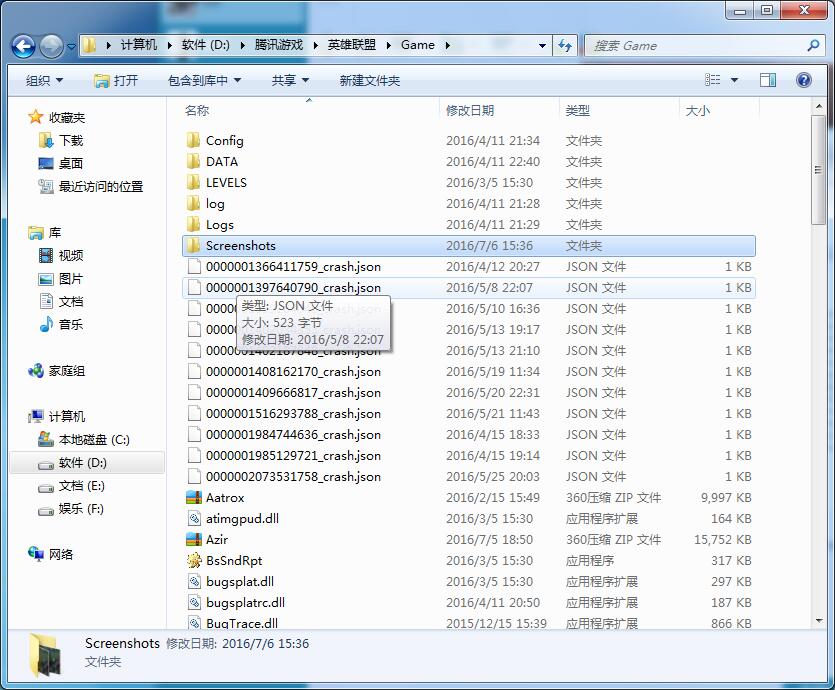Select the Aatrox ZIP archive icon

pos(194,497)
